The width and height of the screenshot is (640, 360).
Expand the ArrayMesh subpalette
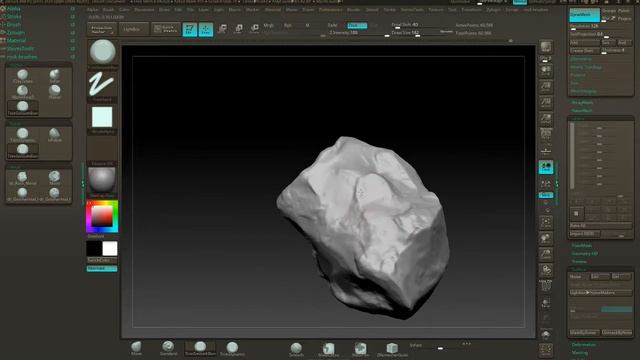[582, 102]
